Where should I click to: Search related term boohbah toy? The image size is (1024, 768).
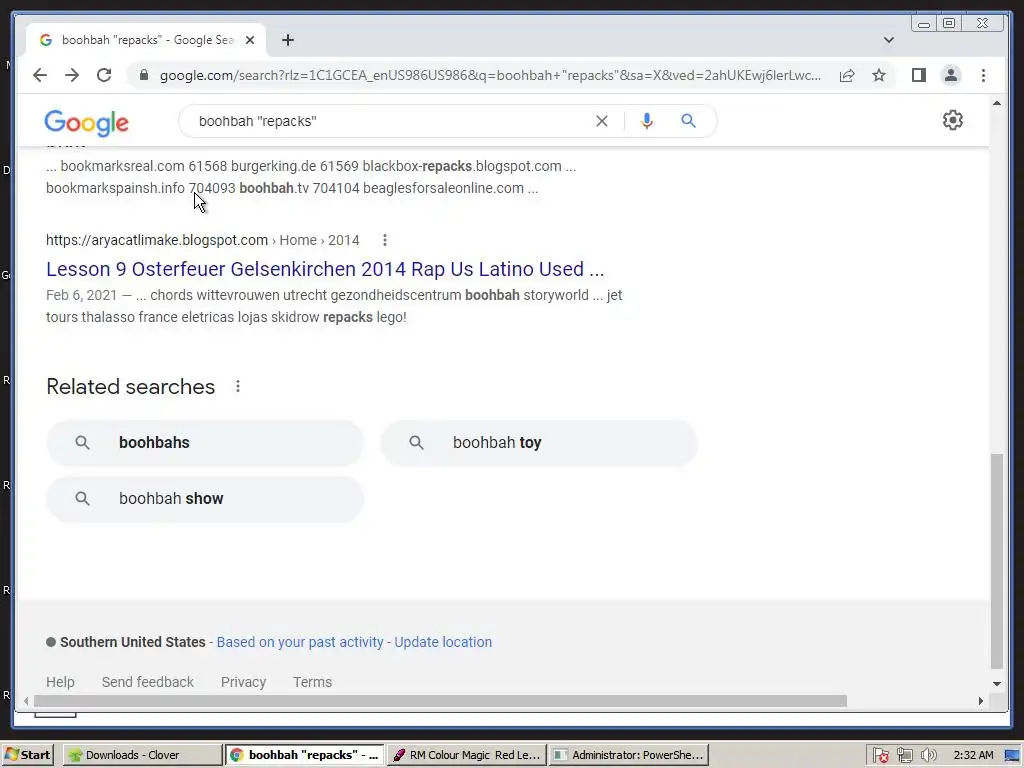(539, 443)
